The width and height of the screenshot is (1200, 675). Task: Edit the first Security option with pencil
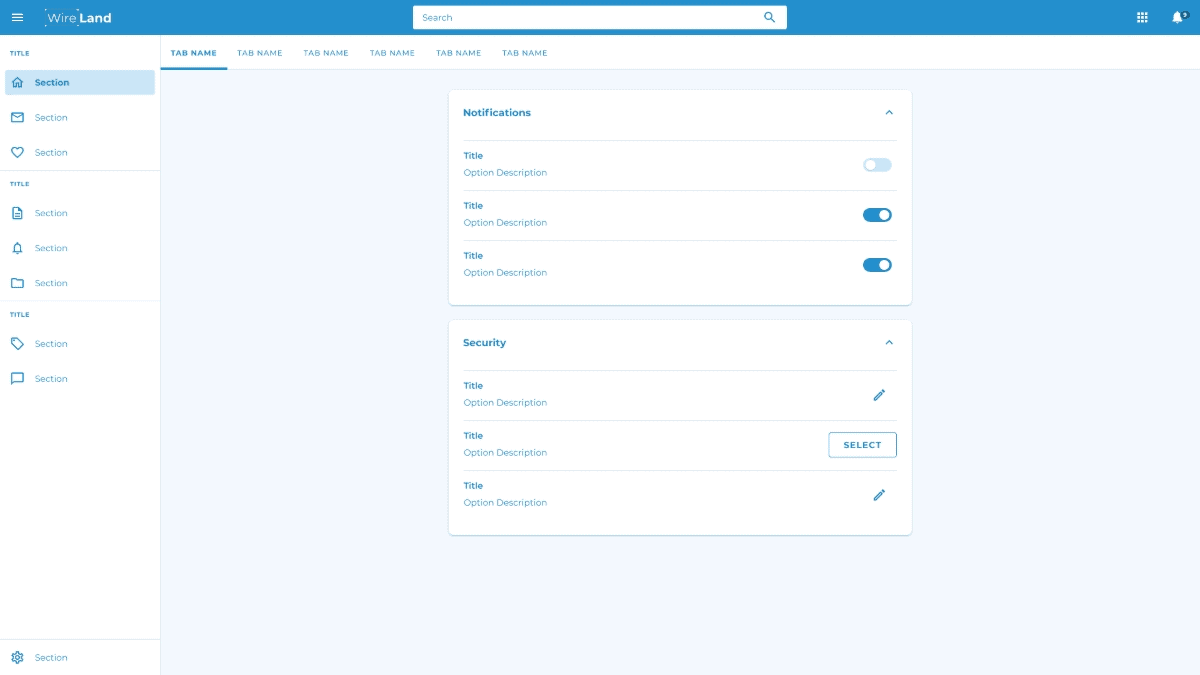coord(879,395)
